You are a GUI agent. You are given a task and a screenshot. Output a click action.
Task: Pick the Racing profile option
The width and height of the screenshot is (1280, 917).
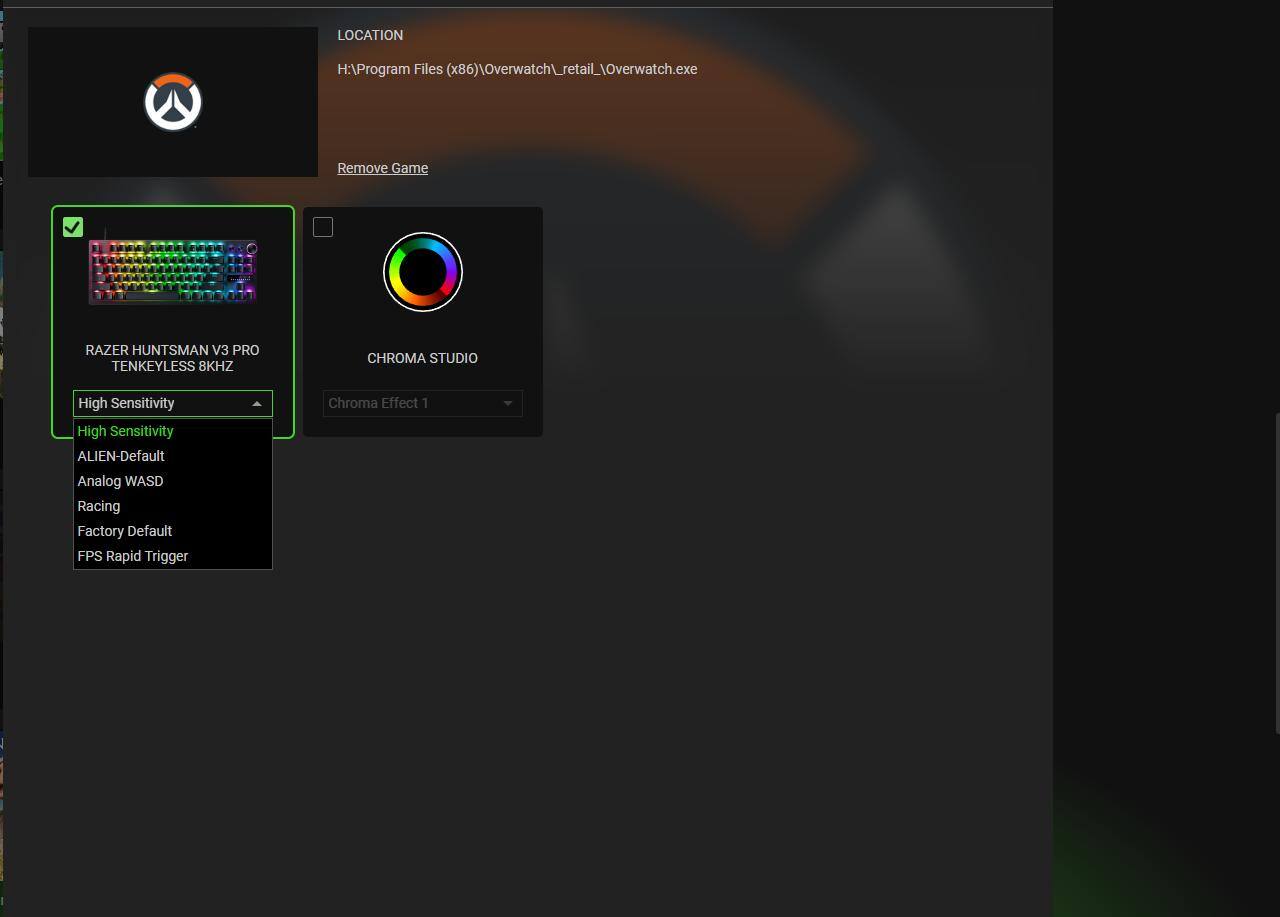99,506
